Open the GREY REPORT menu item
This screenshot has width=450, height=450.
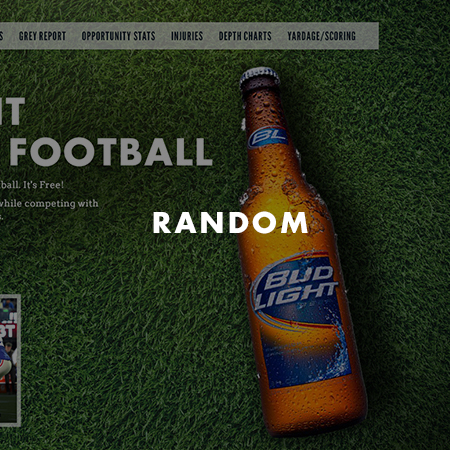(x=42, y=36)
